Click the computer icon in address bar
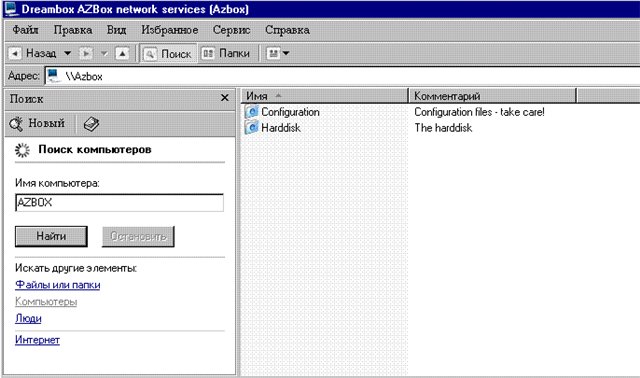 coord(53,76)
